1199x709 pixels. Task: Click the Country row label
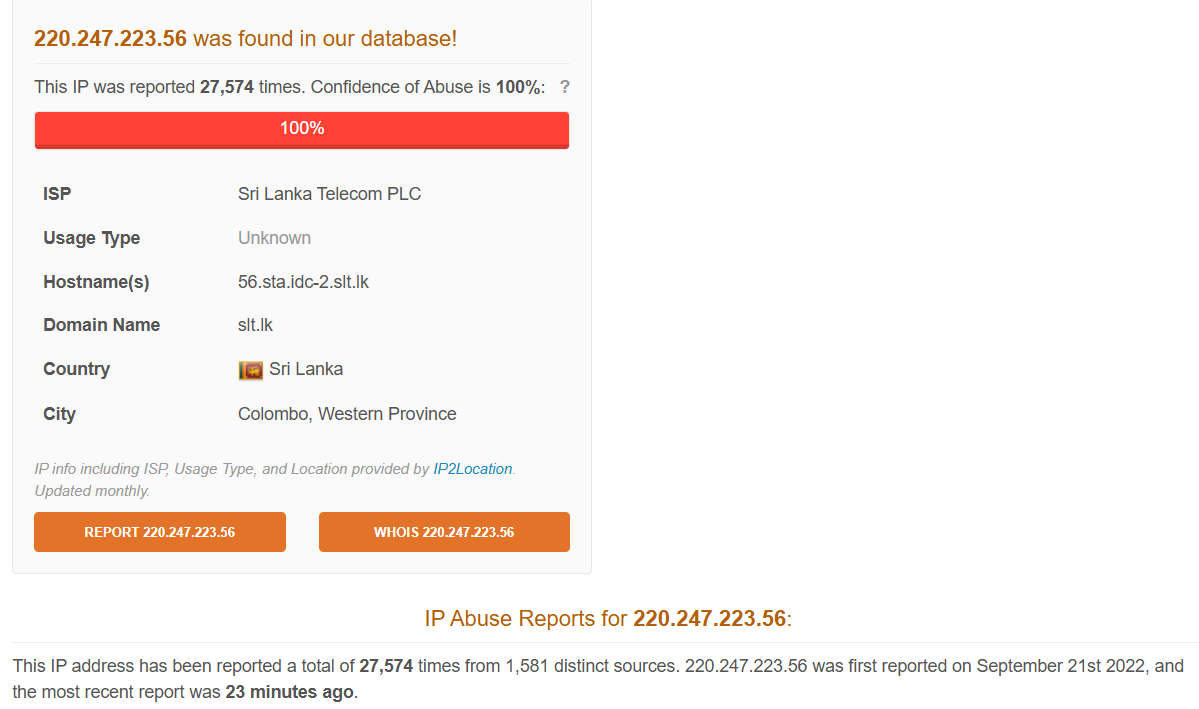[x=76, y=369]
